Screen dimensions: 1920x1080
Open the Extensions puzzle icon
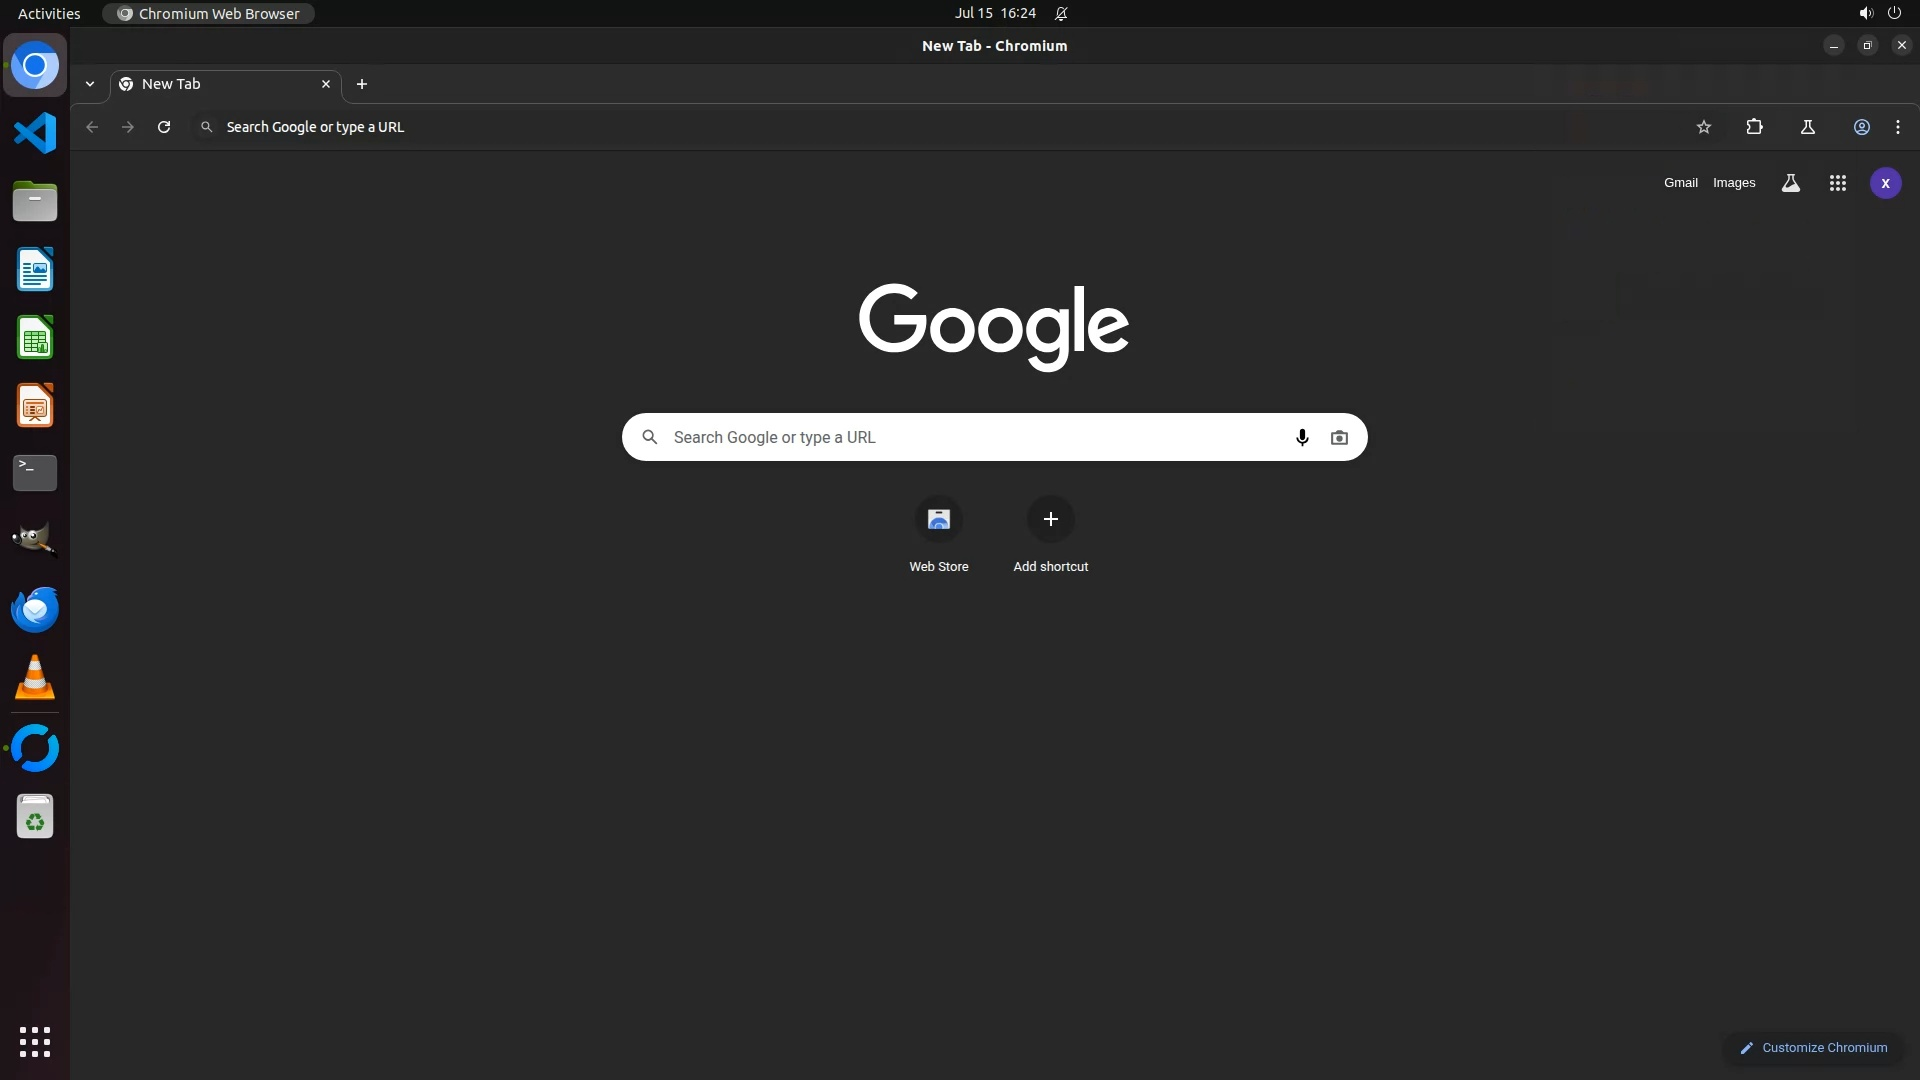pyautogui.click(x=1754, y=127)
